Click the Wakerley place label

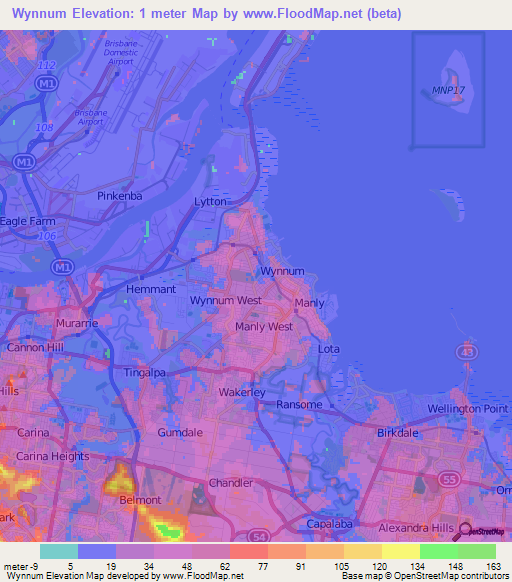pyautogui.click(x=242, y=392)
